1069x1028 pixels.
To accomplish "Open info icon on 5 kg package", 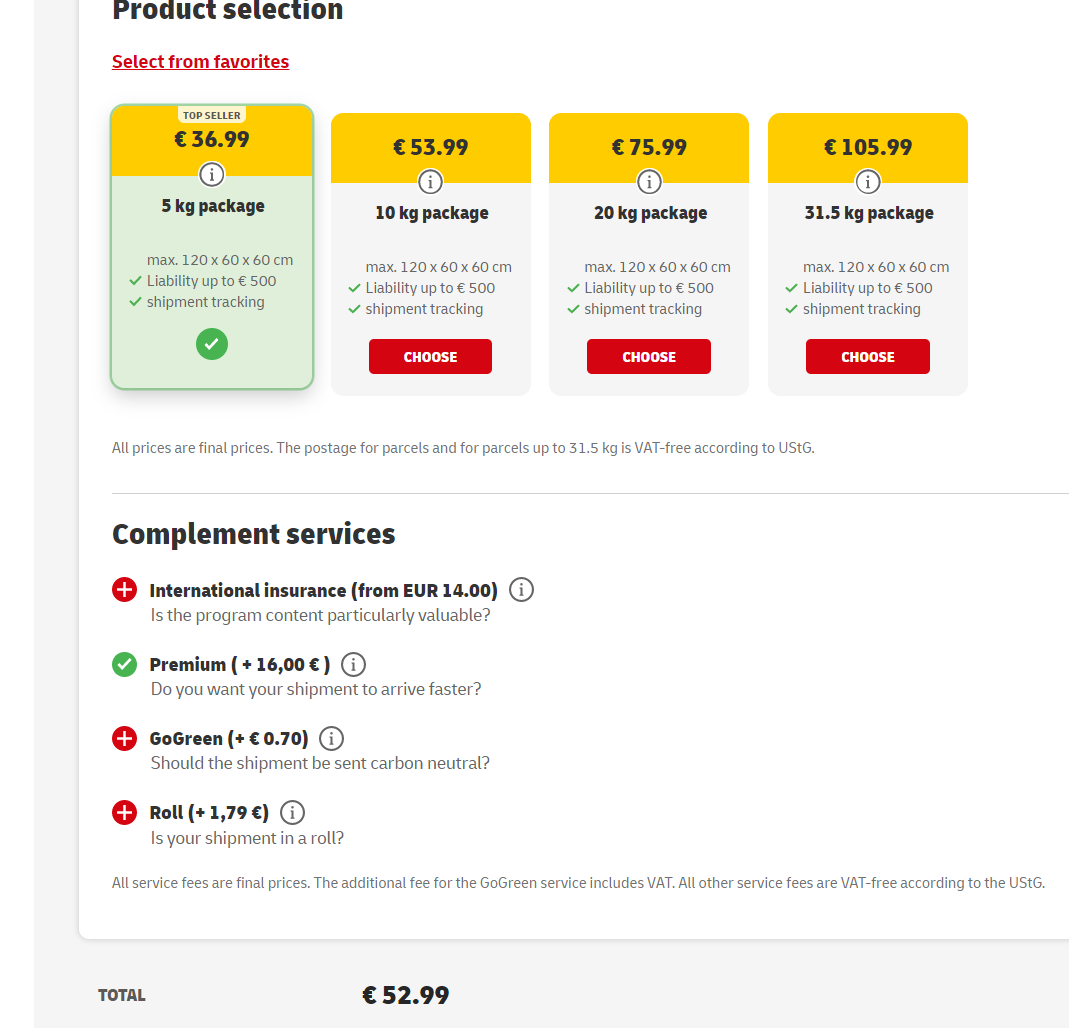I will click(x=211, y=175).
